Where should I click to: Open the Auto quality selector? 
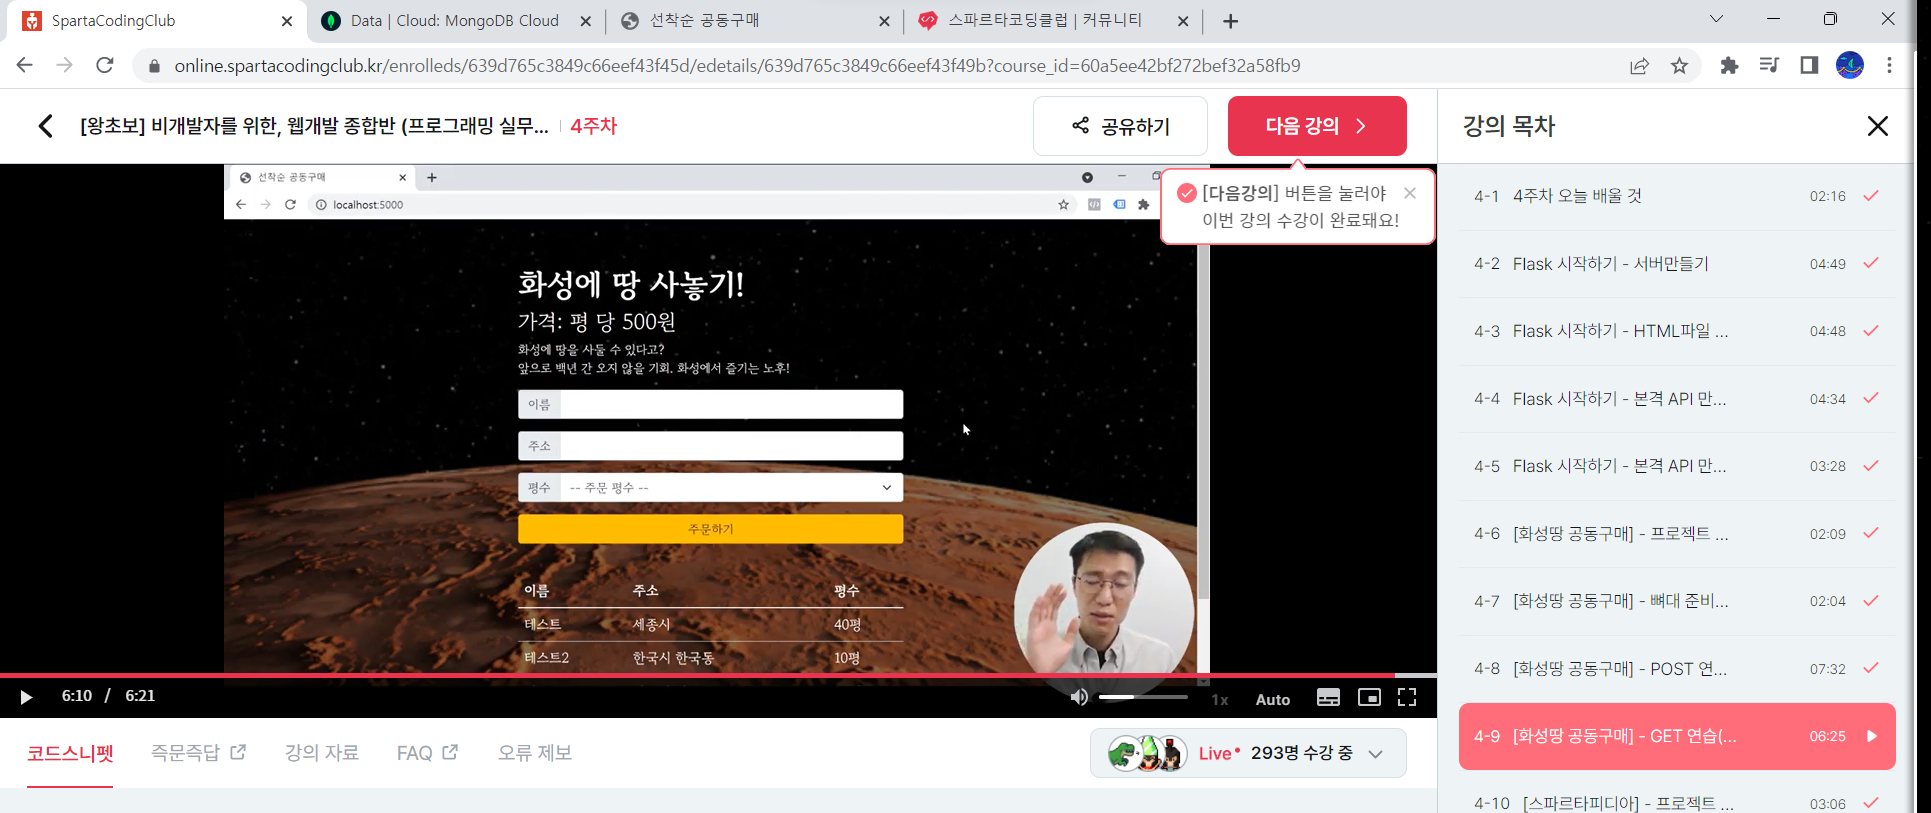1272,699
